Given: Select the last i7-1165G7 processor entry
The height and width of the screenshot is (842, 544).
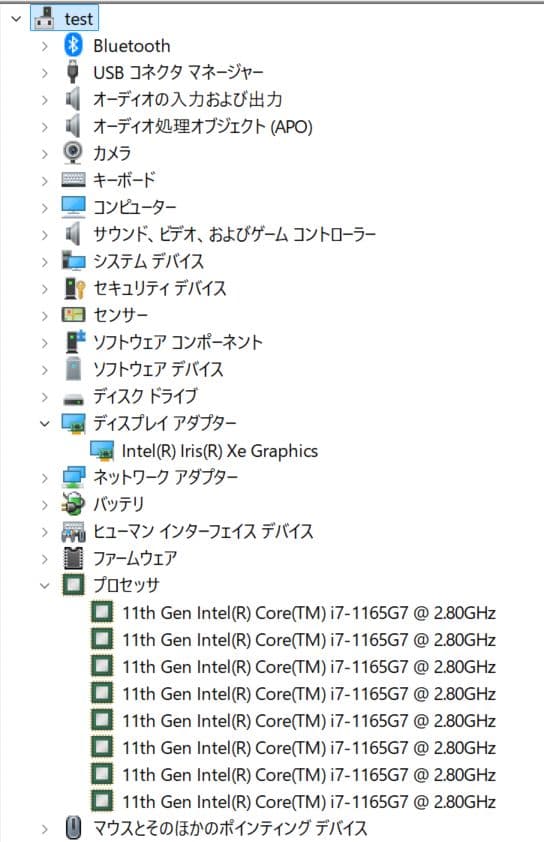Looking at the screenshot, I should tap(309, 801).
